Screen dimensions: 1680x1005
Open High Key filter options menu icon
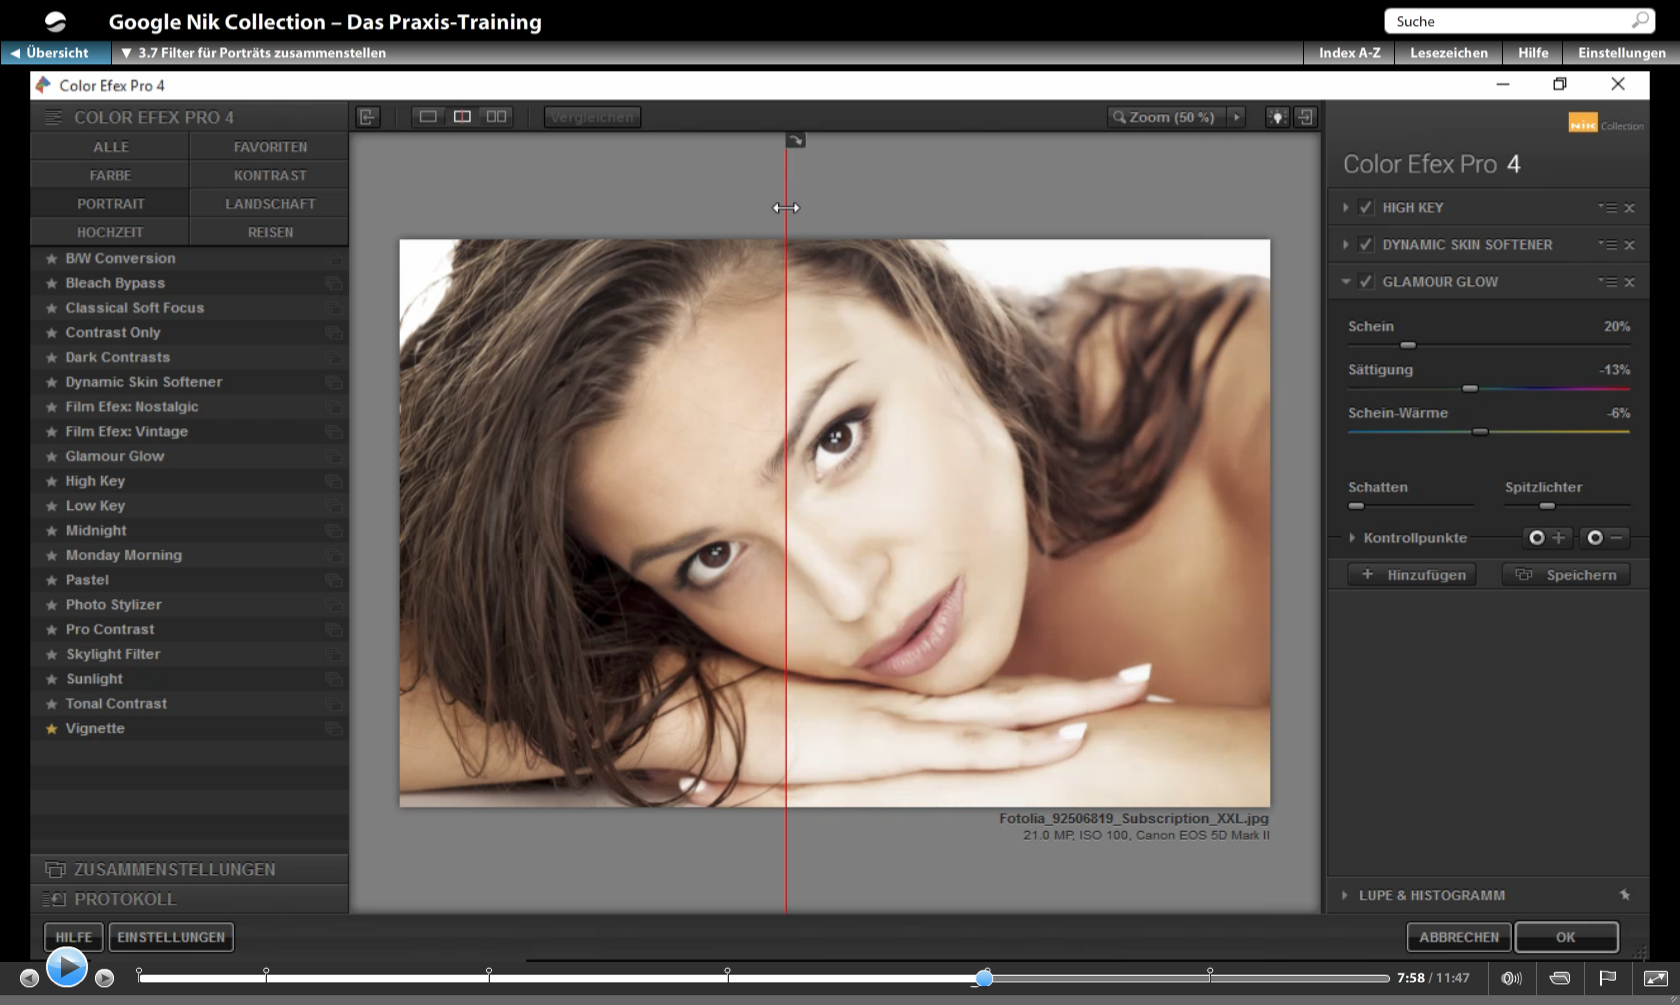pyautogui.click(x=1607, y=208)
